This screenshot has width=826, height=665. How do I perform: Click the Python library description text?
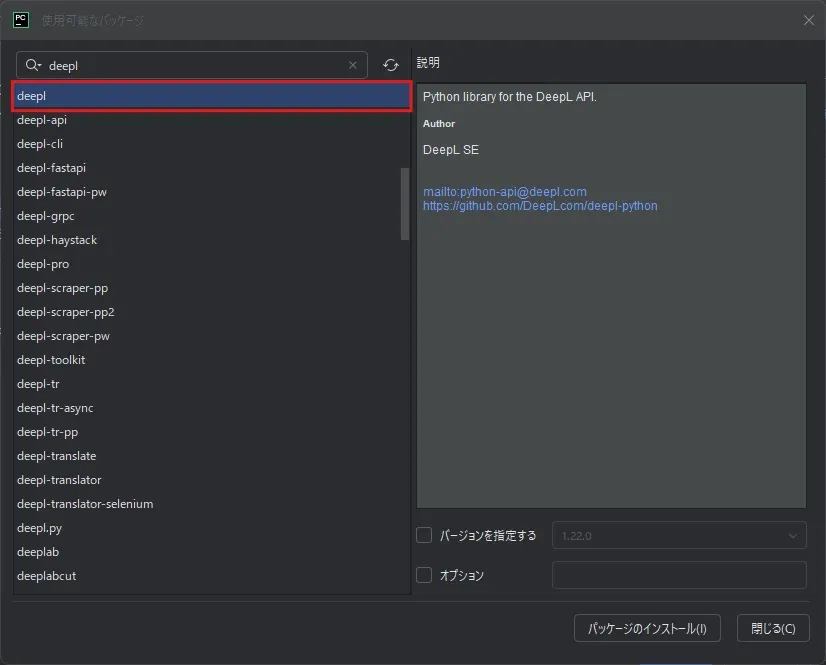[x=510, y=97]
